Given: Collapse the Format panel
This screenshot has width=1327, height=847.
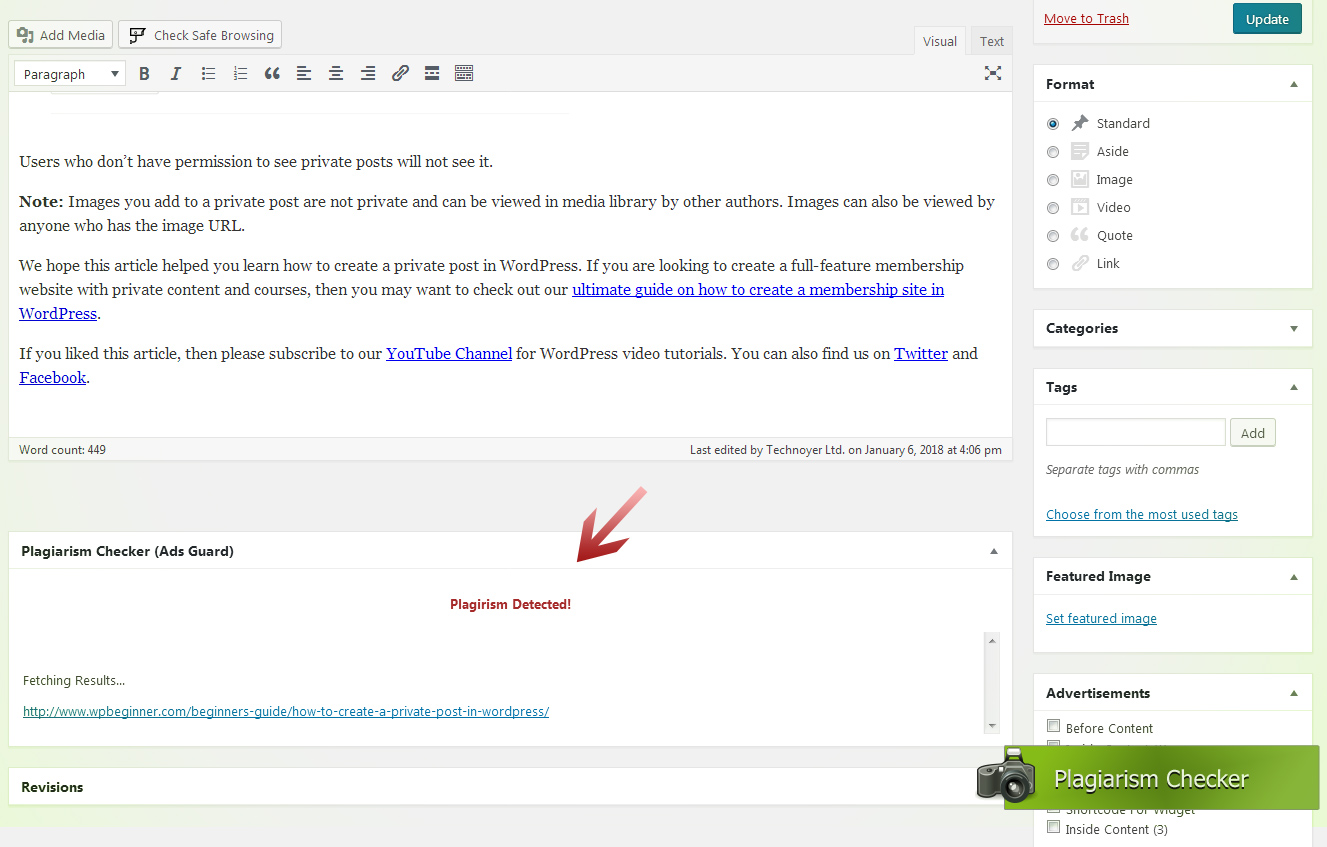Looking at the screenshot, I should (1294, 84).
